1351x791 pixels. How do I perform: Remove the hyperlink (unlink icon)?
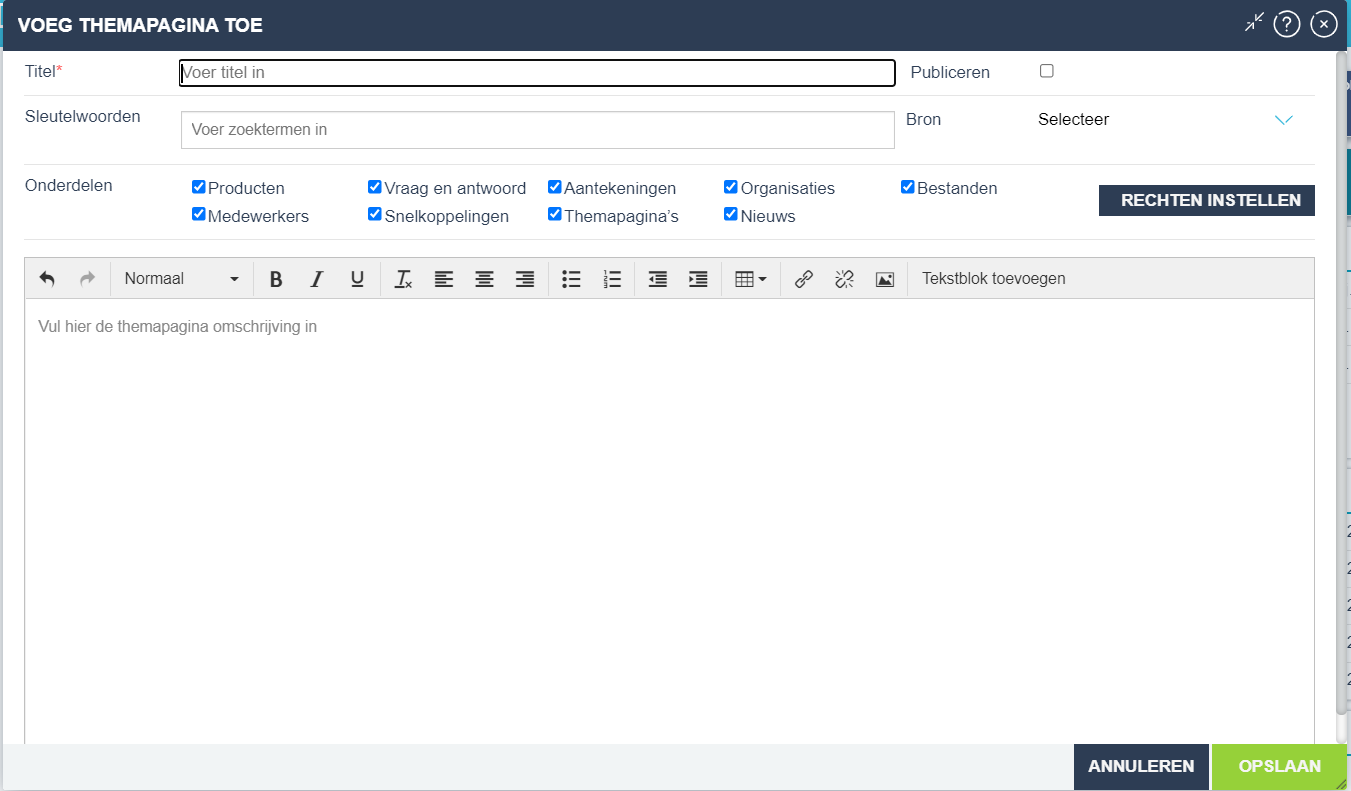(844, 279)
